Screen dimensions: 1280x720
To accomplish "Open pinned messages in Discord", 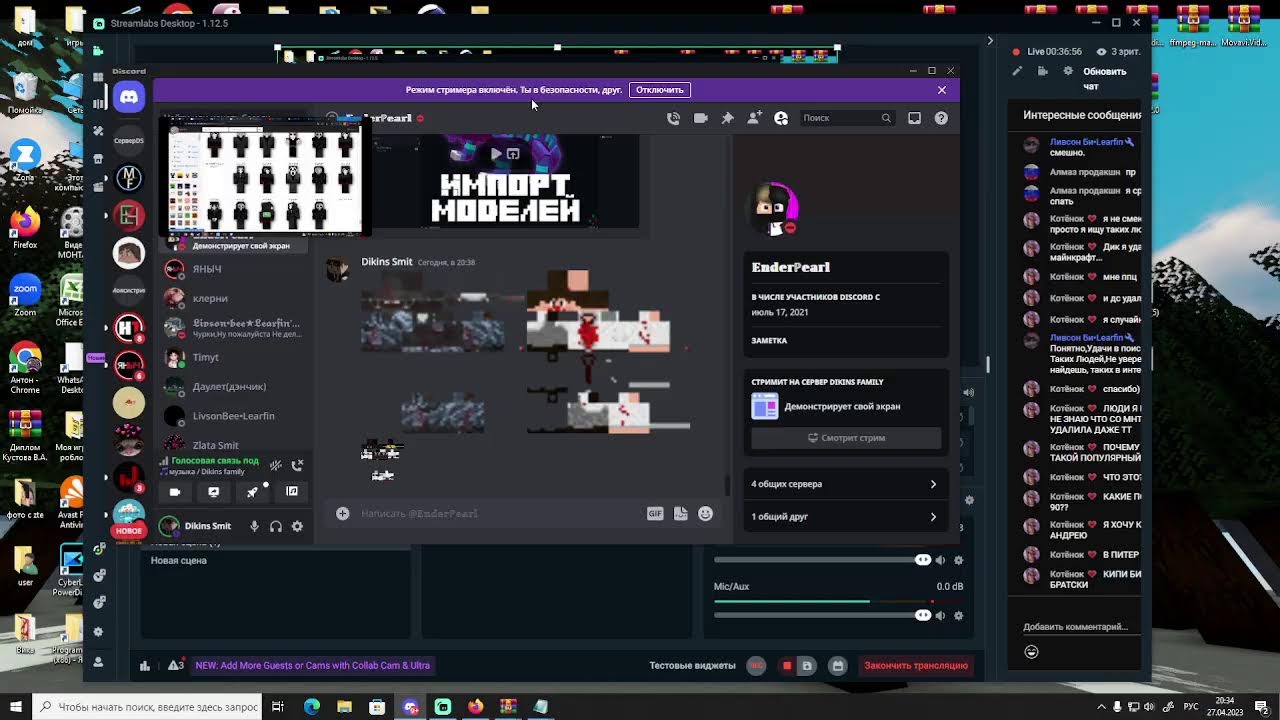I will [x=727, y=118].
